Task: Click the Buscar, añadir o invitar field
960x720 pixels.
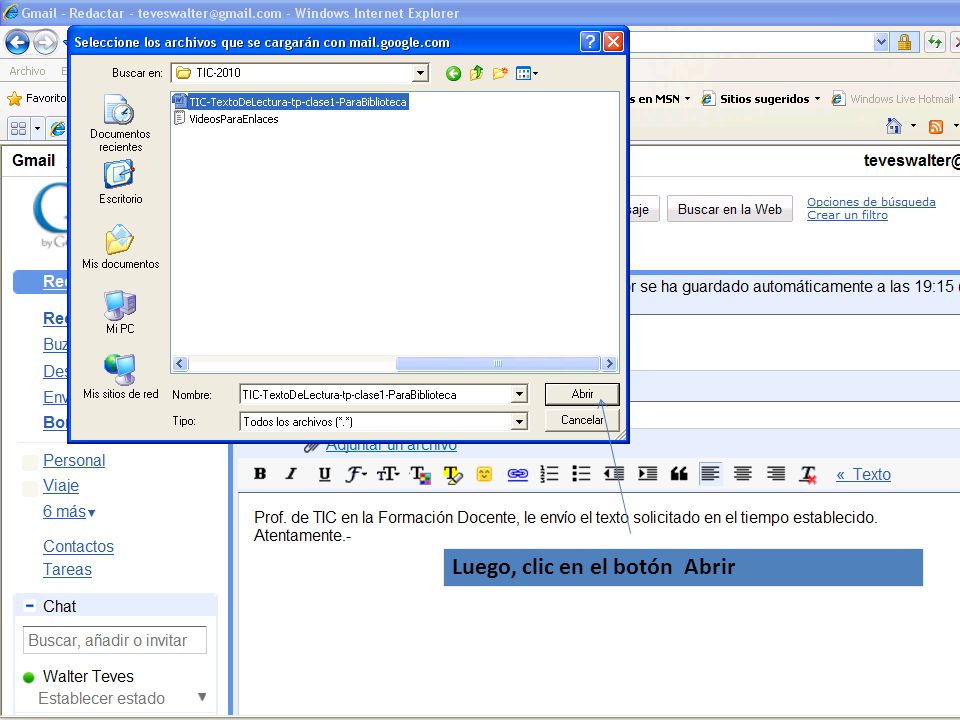Action: (x=114, y=640)
